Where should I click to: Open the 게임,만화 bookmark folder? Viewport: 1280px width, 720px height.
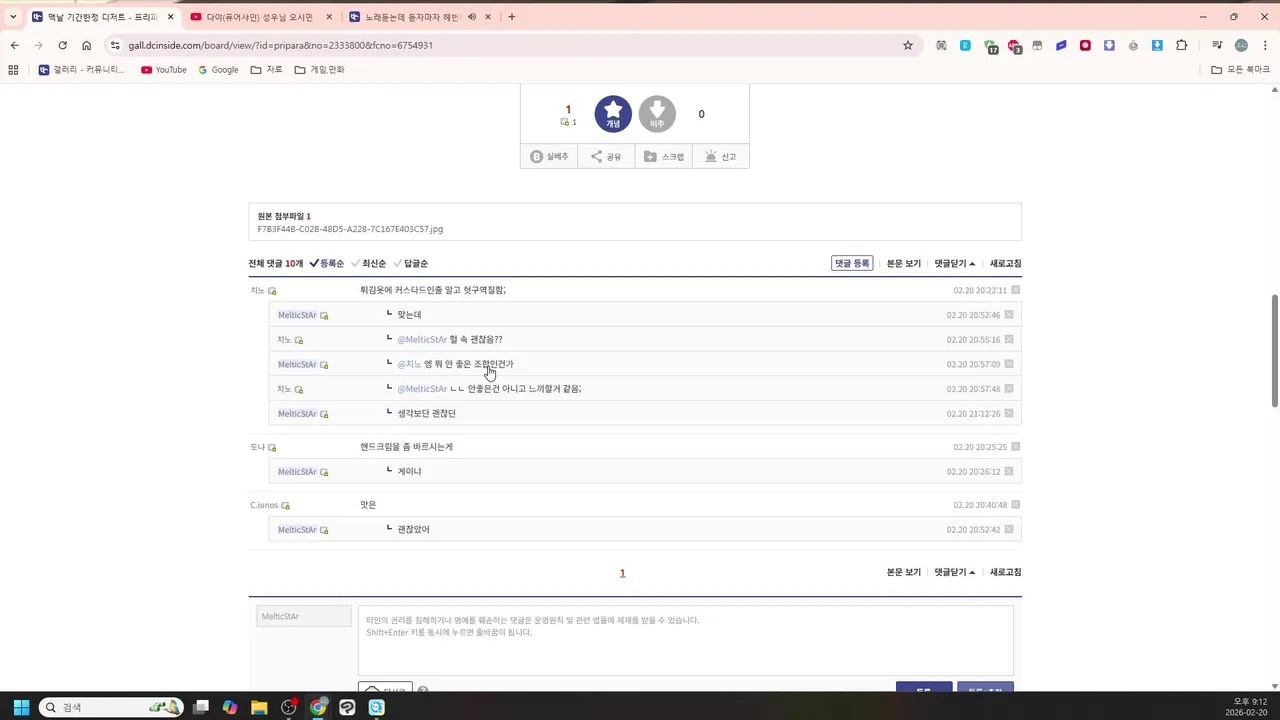(319, 70)
